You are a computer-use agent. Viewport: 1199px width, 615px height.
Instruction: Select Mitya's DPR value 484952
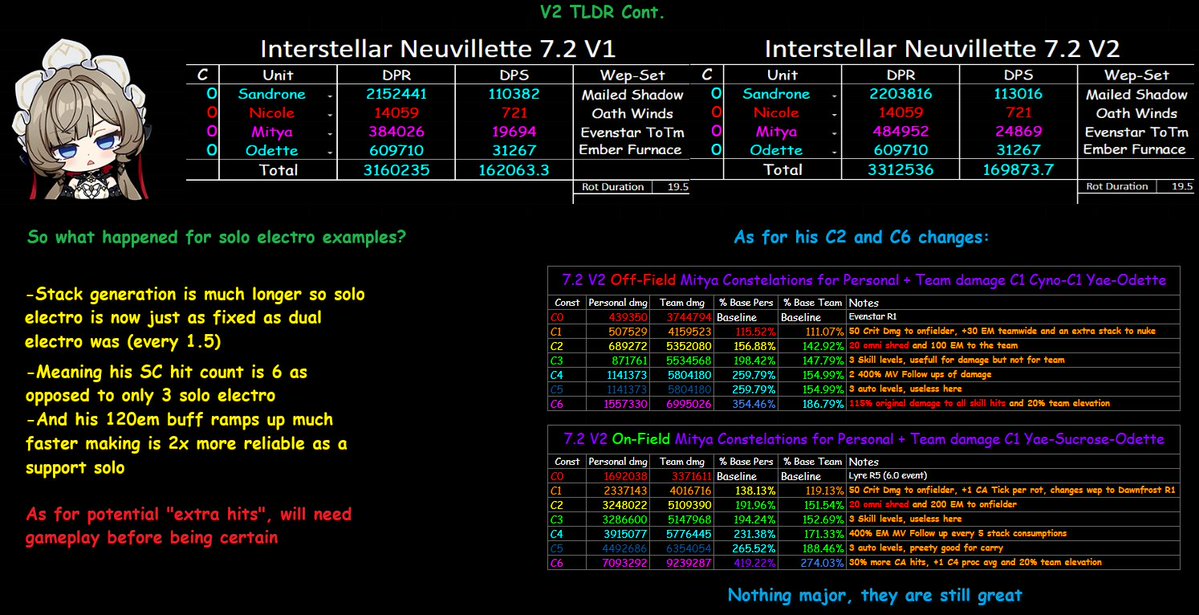coord(901,132)
